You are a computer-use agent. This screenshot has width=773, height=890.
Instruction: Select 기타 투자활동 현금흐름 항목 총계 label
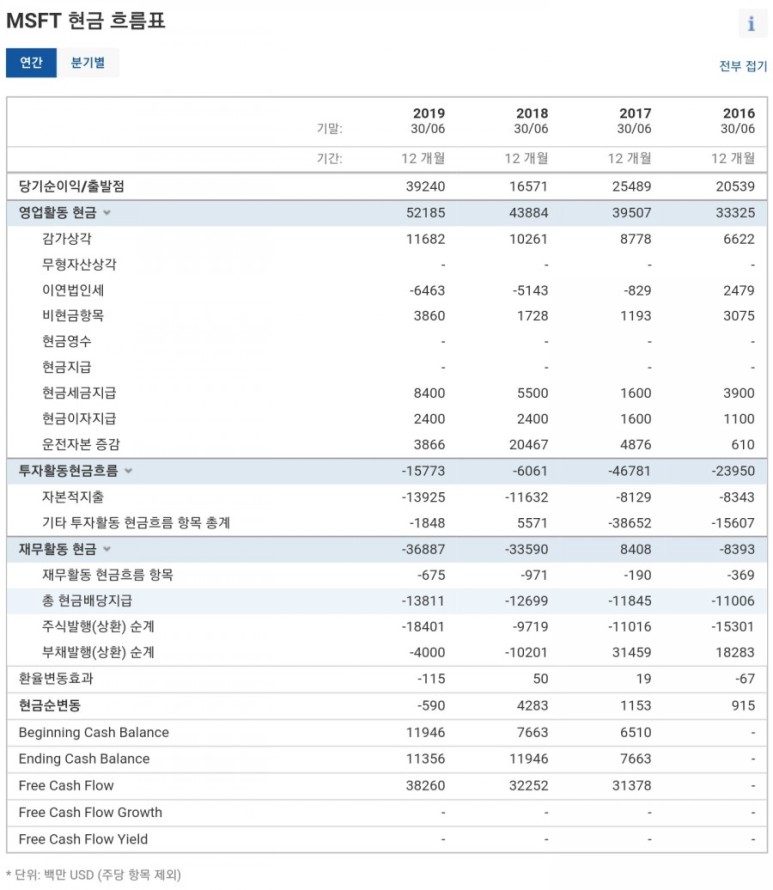coord(136,523)
